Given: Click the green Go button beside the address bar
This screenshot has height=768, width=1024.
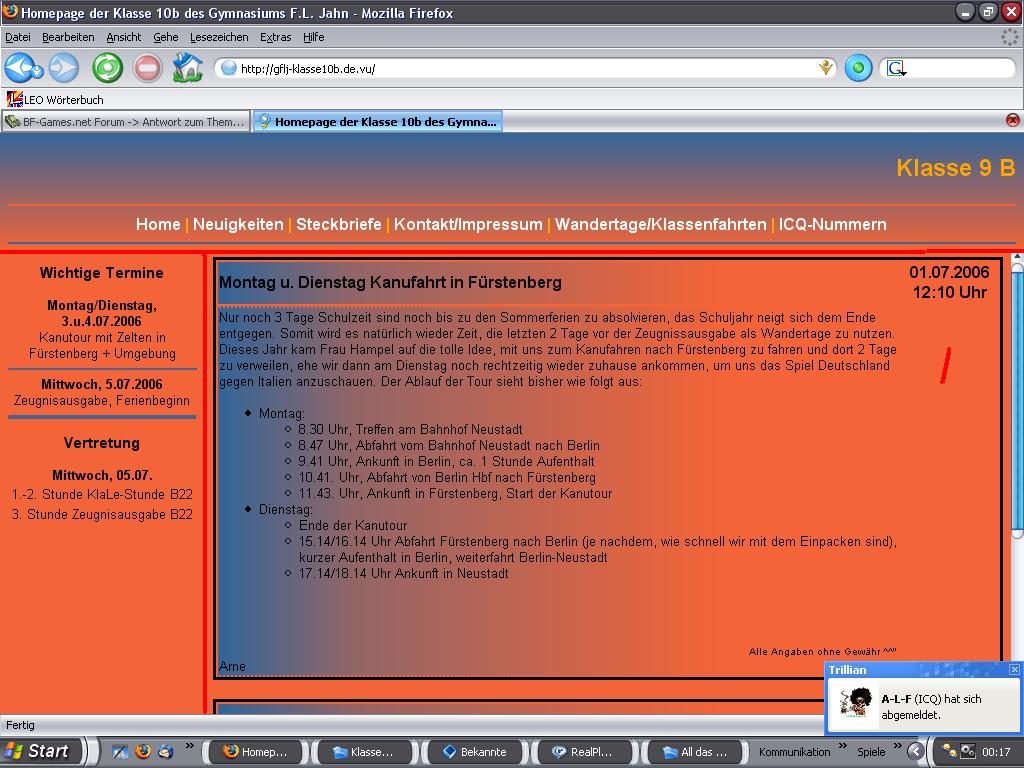Looking at the screenshot, I should (x=858, y=68).
